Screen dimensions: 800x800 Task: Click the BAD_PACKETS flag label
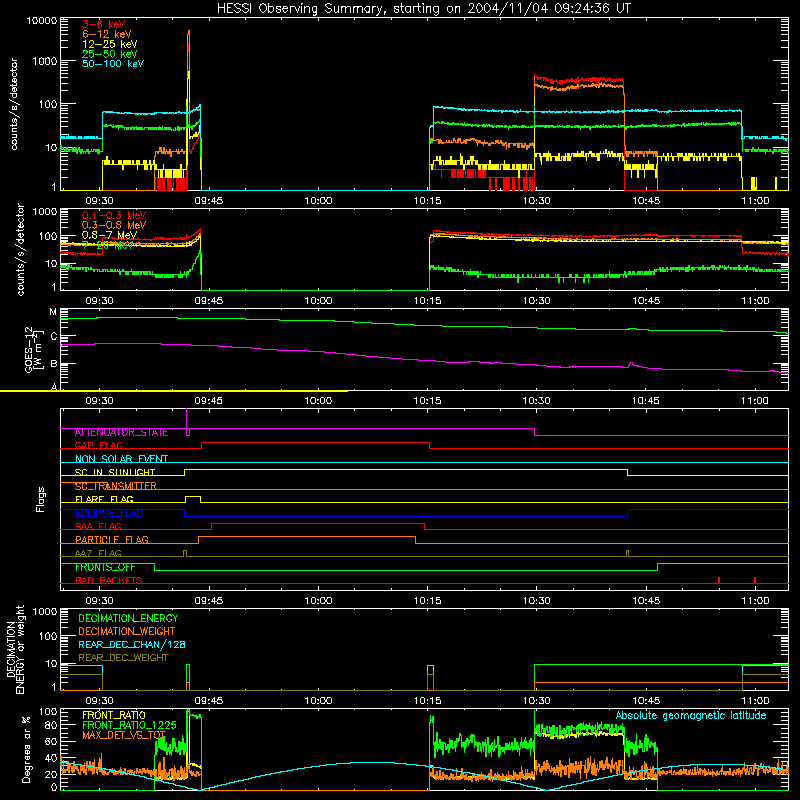point(109,580)
